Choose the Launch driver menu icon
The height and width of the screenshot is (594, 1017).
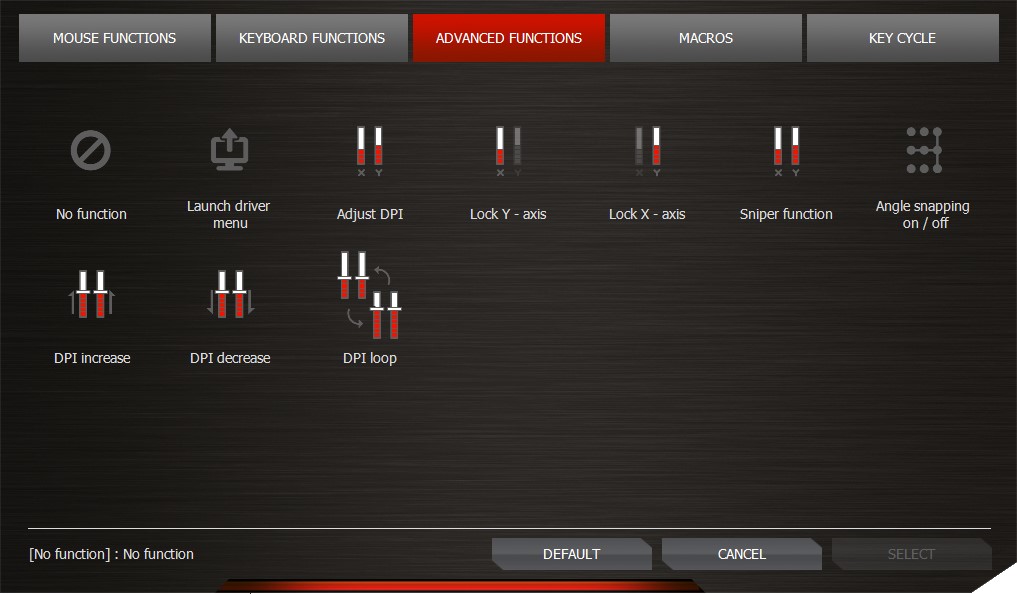pyautogui.click(x=229, y=152)
